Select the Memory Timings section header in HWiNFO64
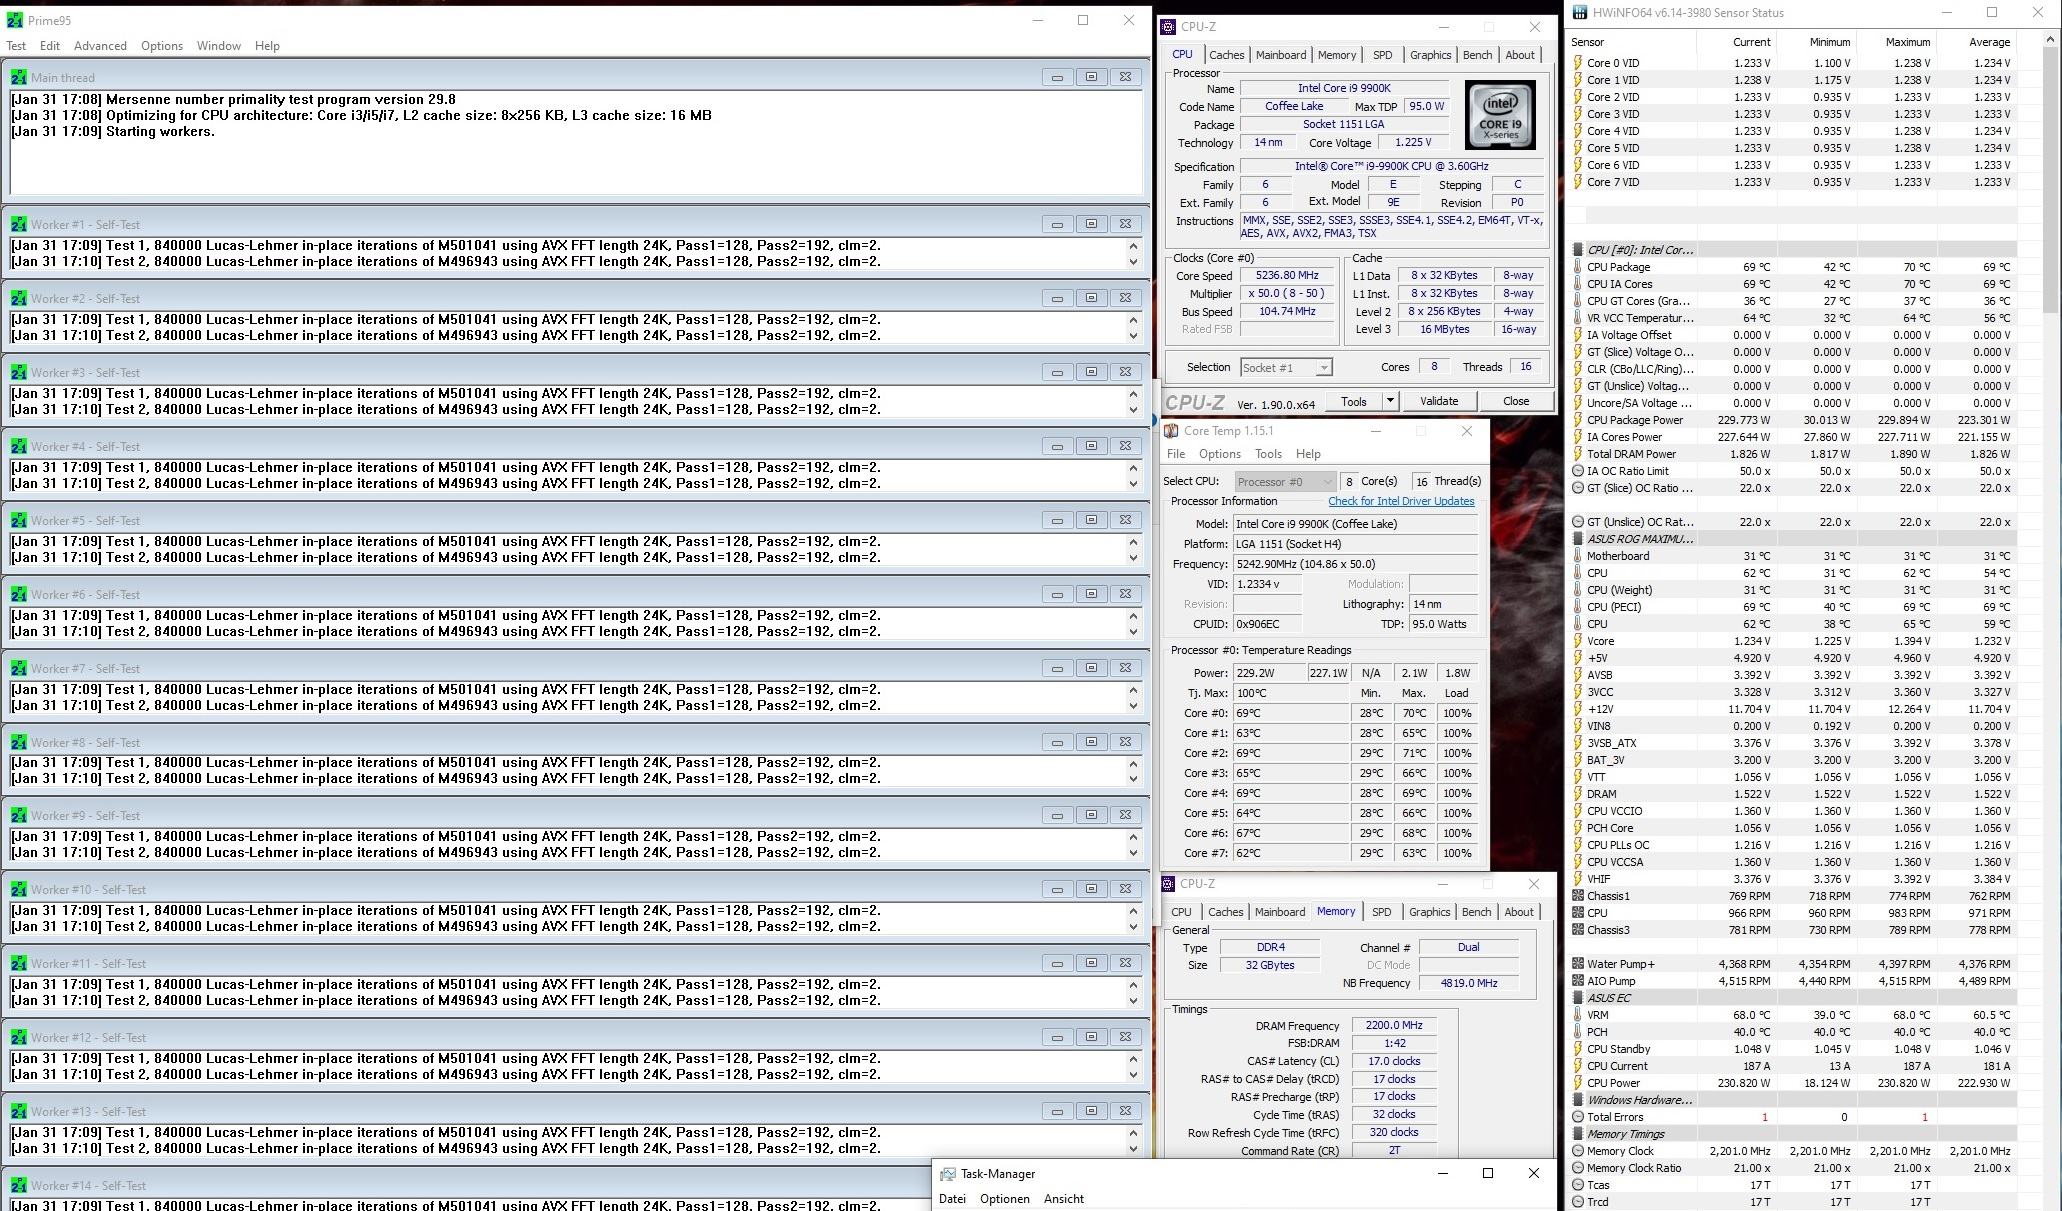Image resolution: width=2062 pixels, height=1211 pixels. pos(1792,1134)
